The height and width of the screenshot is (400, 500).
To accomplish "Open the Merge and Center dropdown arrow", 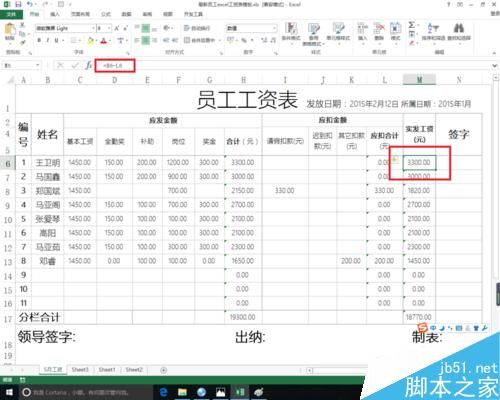I will [x=220, y=40].
